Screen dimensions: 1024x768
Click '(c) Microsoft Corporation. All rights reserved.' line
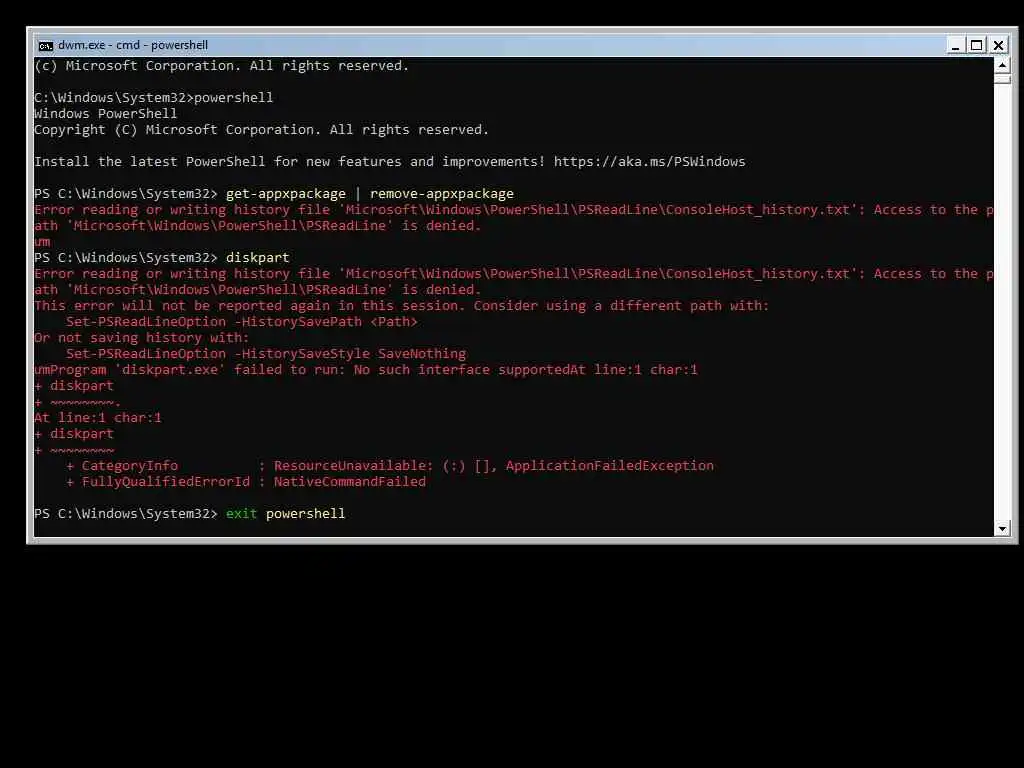coord(221,66)
